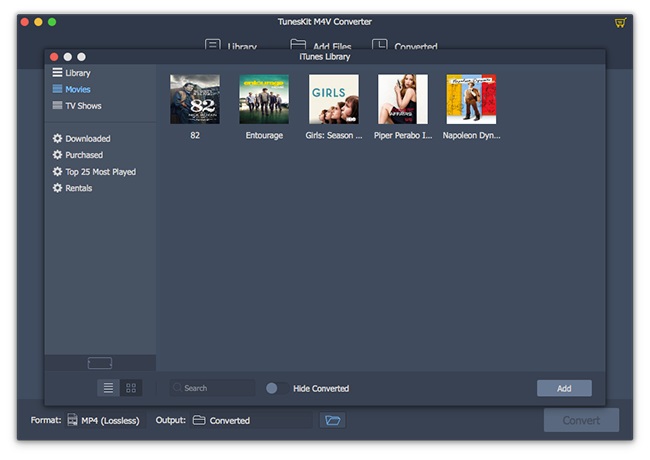The image size is (650, 460).
Task: Click the 'Piper Perabo I...' title text
Action: (x=403, y=136)
